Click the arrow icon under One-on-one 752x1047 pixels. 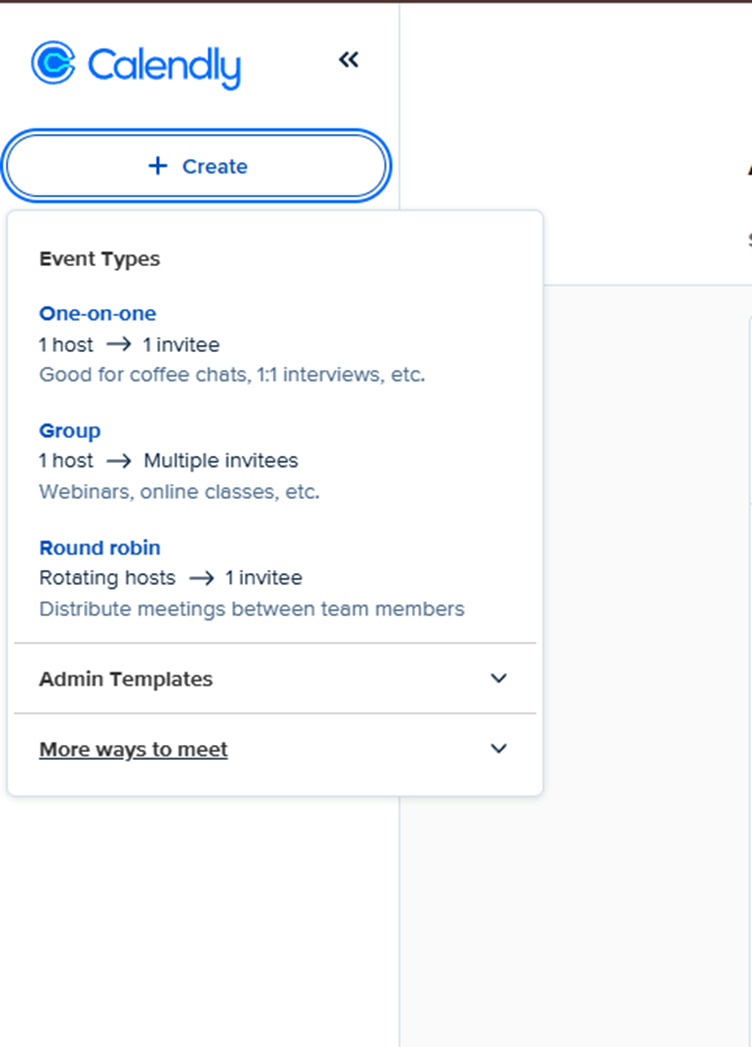(118, 345)
